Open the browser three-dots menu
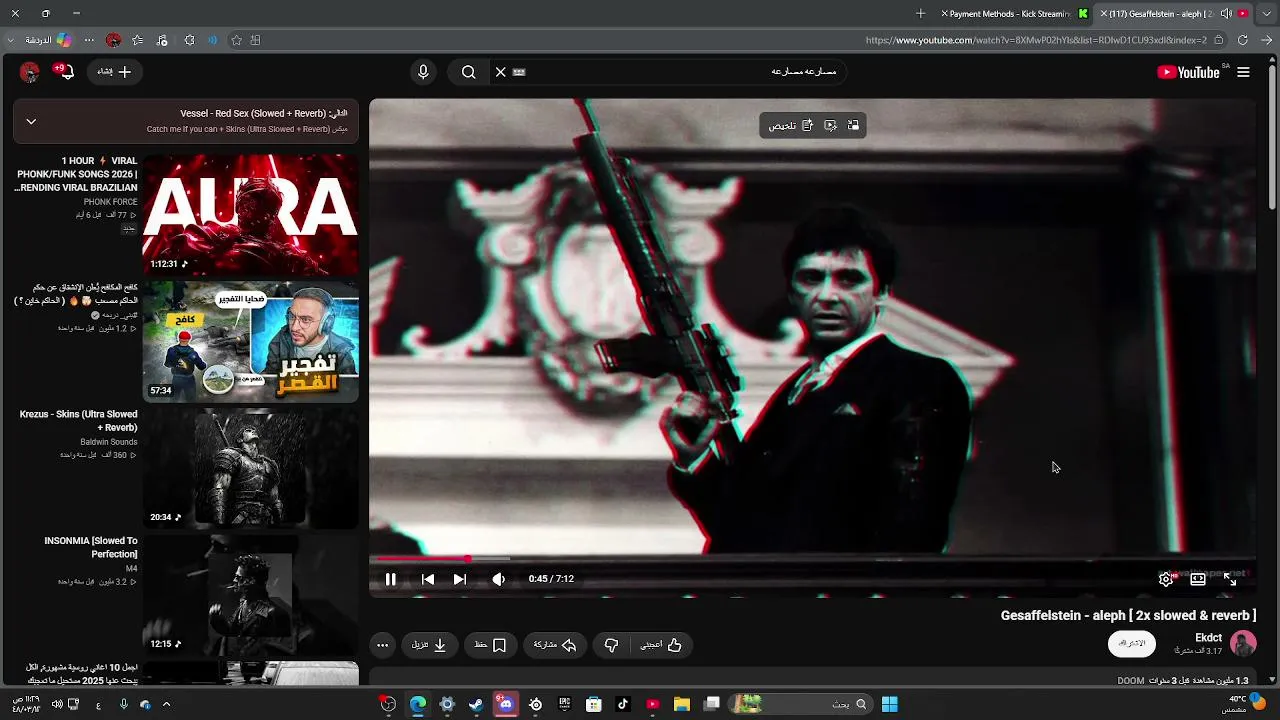 point(89,40)
